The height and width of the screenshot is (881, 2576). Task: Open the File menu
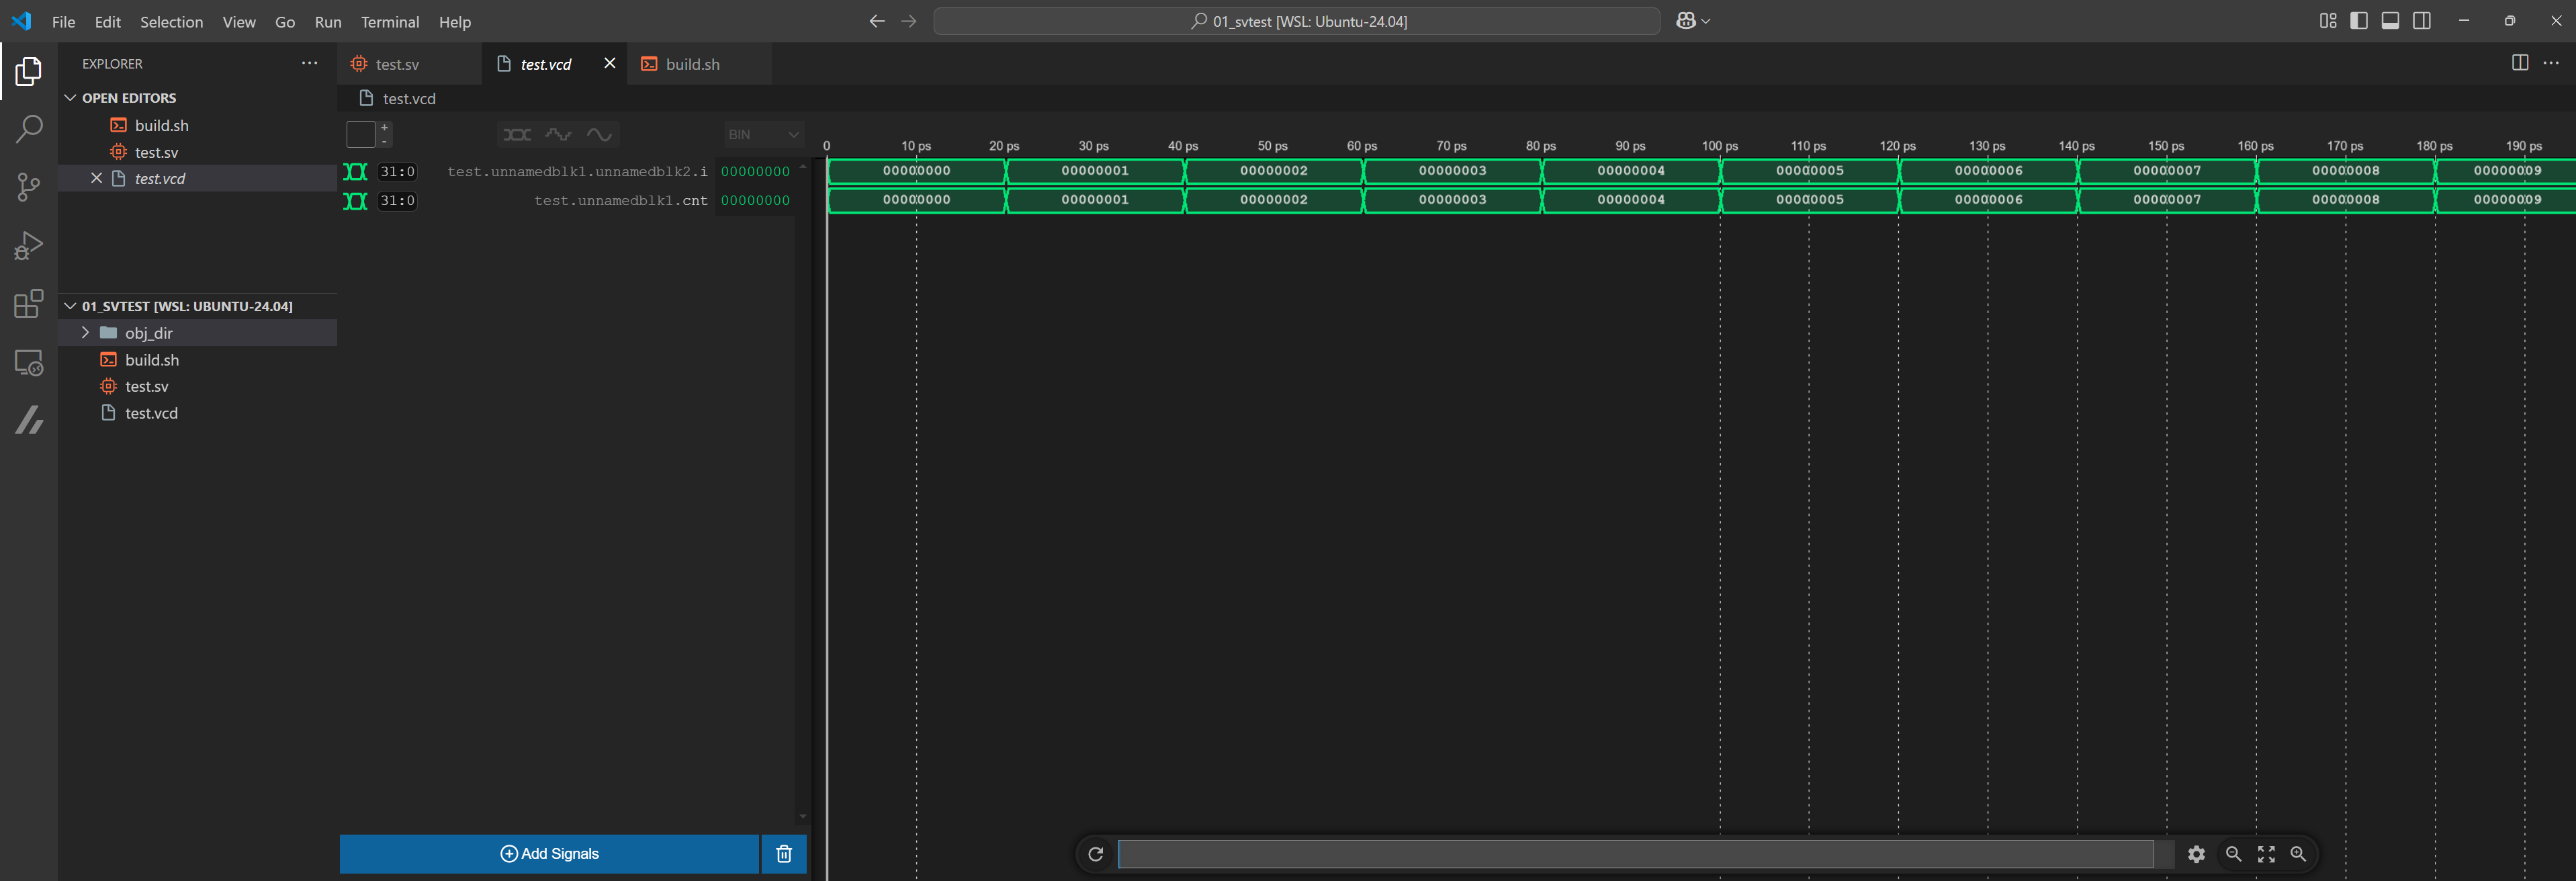pos(63,21)
